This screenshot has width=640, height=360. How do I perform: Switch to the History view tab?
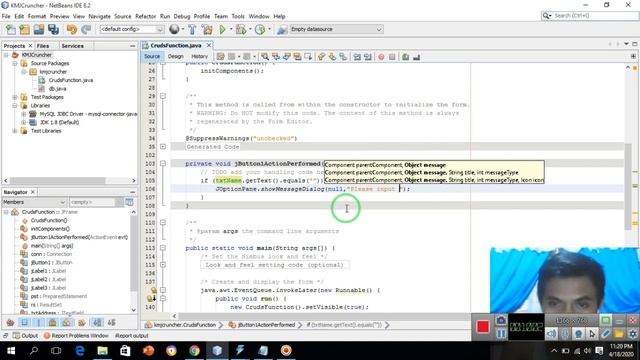[x=199, y=56]
